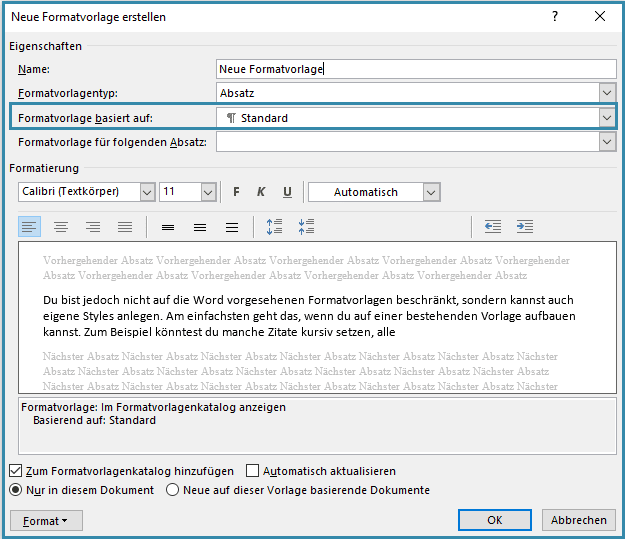The width and height of the screenshot is (625, 539).
Task: Decrease the paragraph indent
Action: point(493,227)
